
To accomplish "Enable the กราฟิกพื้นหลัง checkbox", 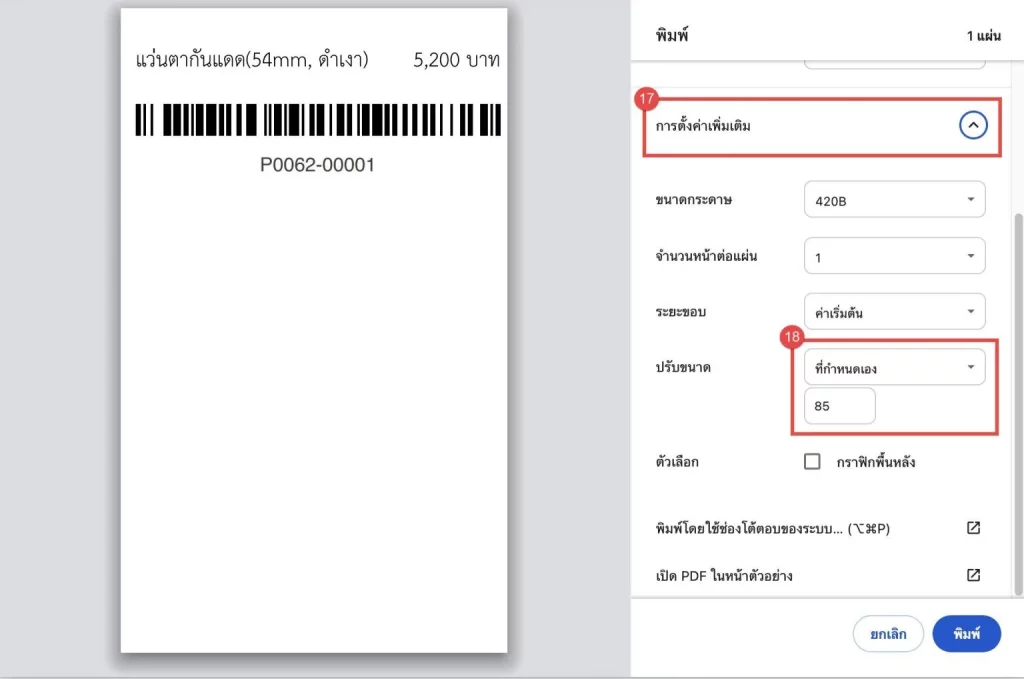I will [x=812, y=462].
